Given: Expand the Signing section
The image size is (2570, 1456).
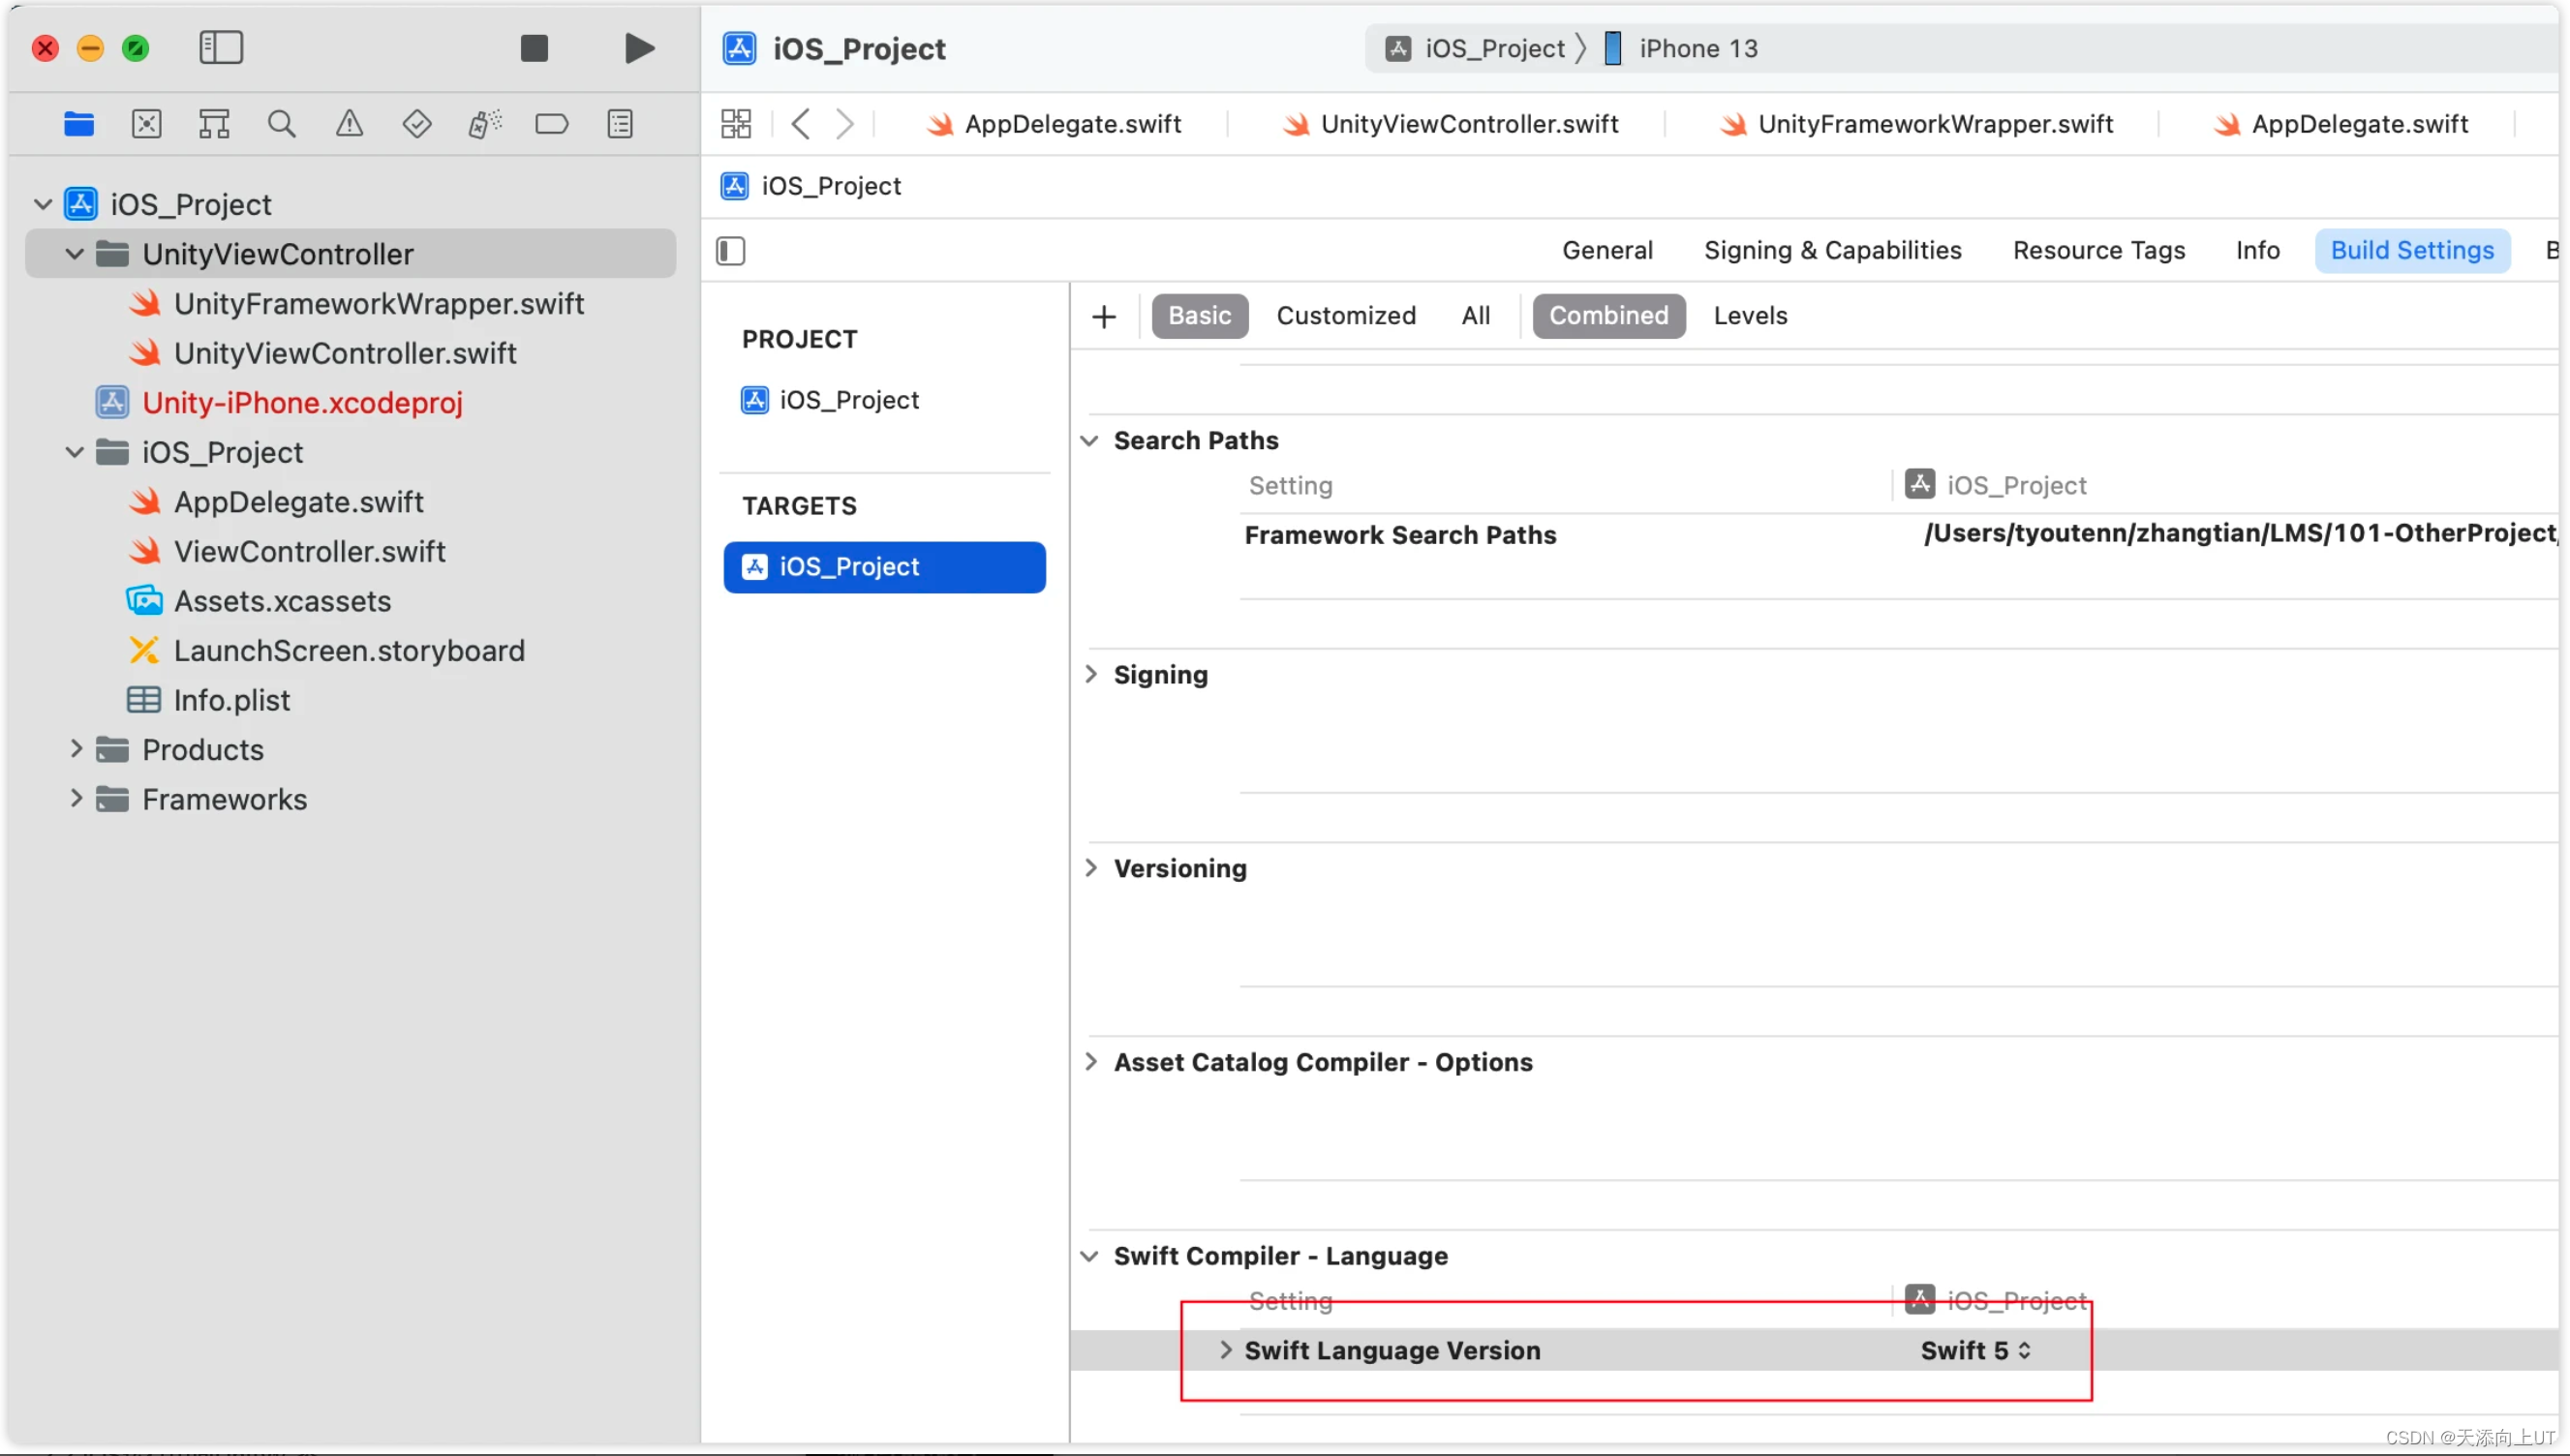Looking at the screenshot, I should [1090, 675].
